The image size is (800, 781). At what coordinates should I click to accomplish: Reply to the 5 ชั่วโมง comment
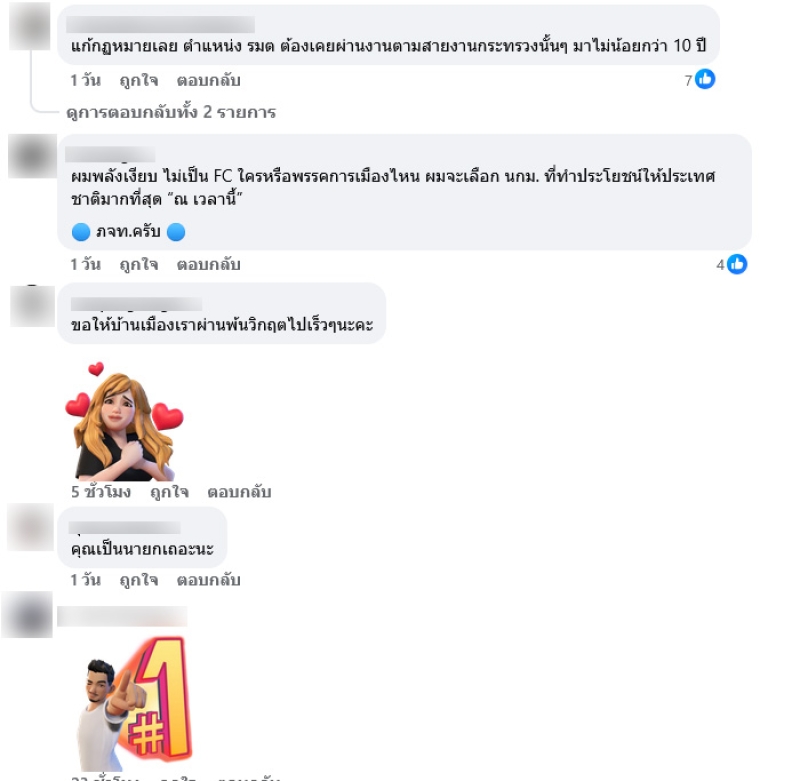click(239, 492)
